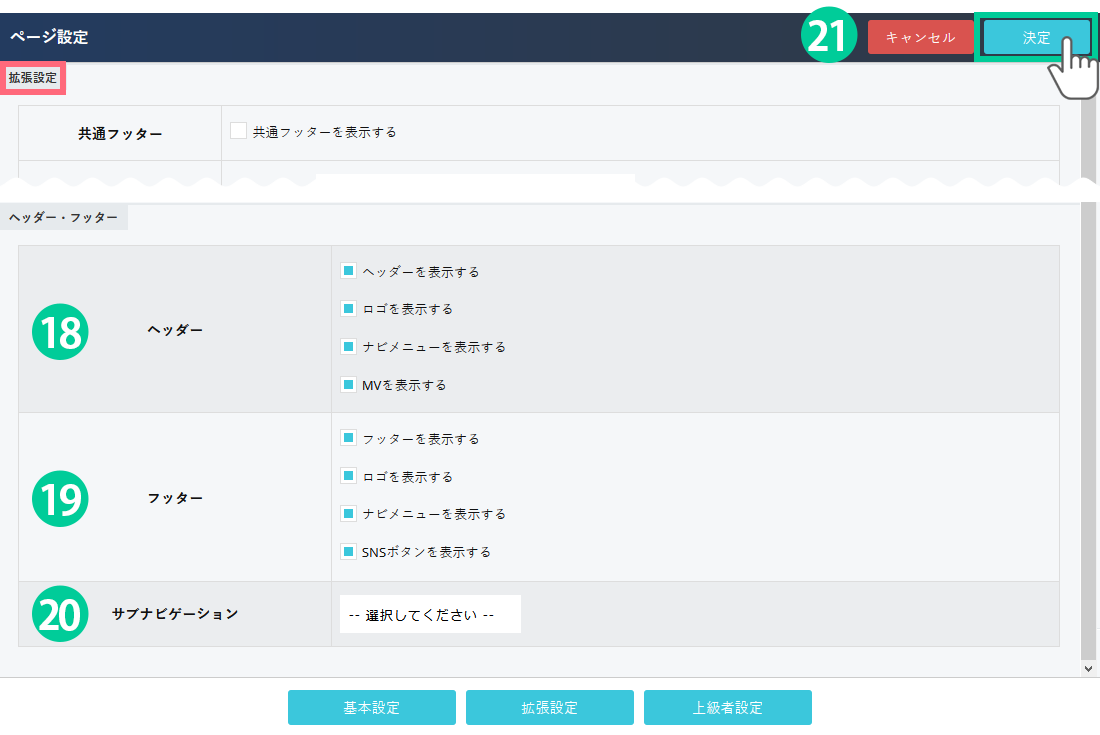The image size is (1100, 735).
Task: Select the 拡張設定 tab button at bottom
Action: (549, 707)
